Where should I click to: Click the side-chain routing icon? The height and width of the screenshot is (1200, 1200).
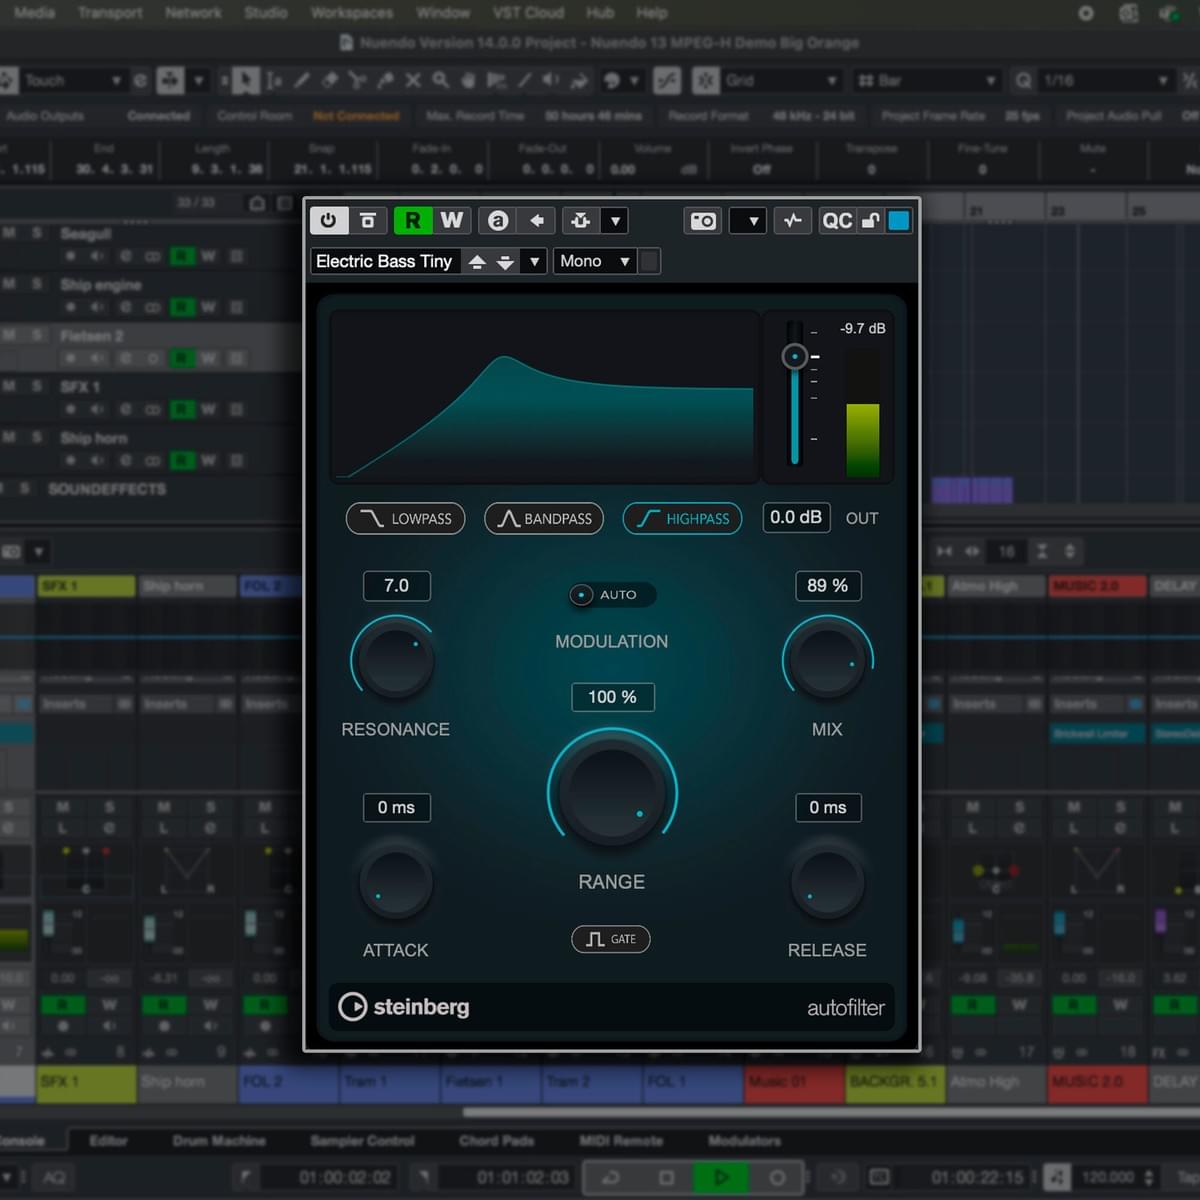tap(580, 220)
